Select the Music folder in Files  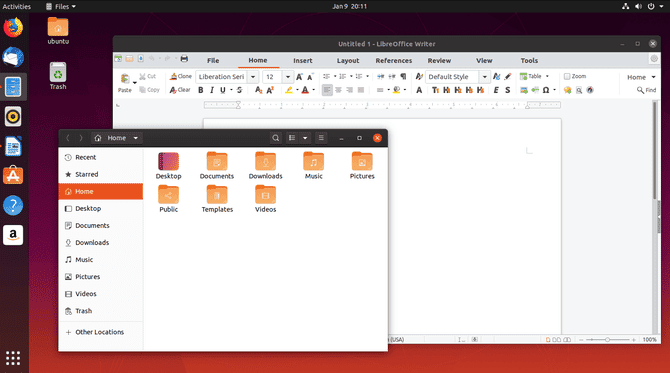click(x=314, y=166)
